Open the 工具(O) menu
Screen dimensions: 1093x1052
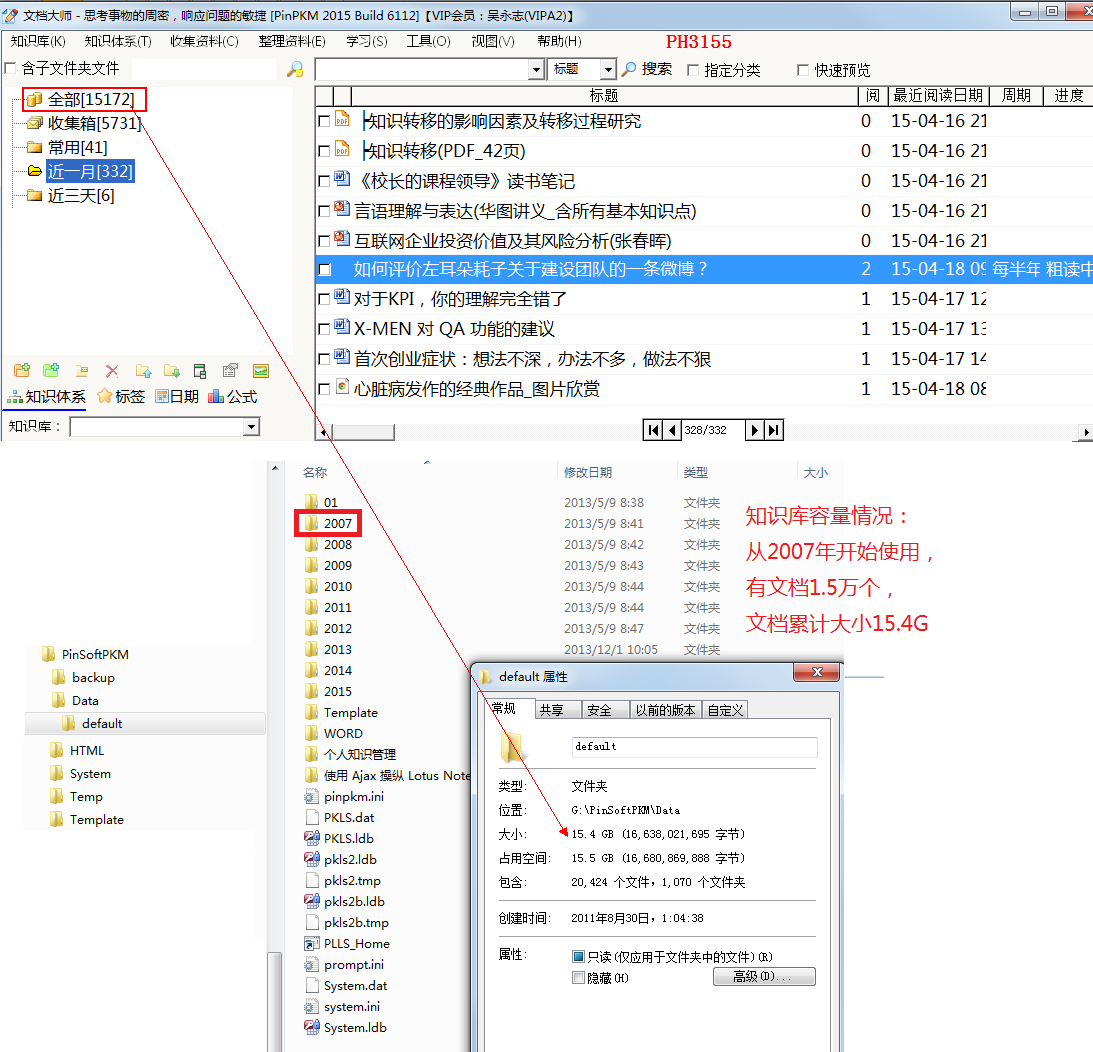pyautogui.click(x=428, y=41)
